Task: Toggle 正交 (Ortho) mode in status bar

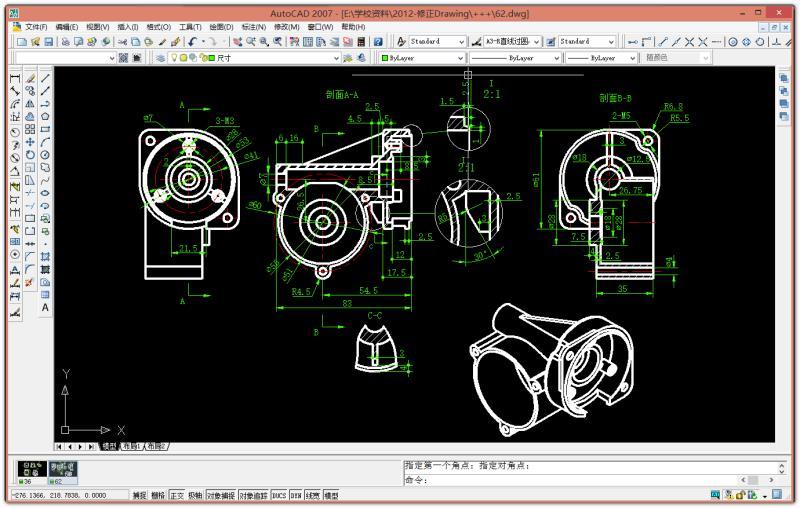Action: pyautogui.click(x=177, y=495)
